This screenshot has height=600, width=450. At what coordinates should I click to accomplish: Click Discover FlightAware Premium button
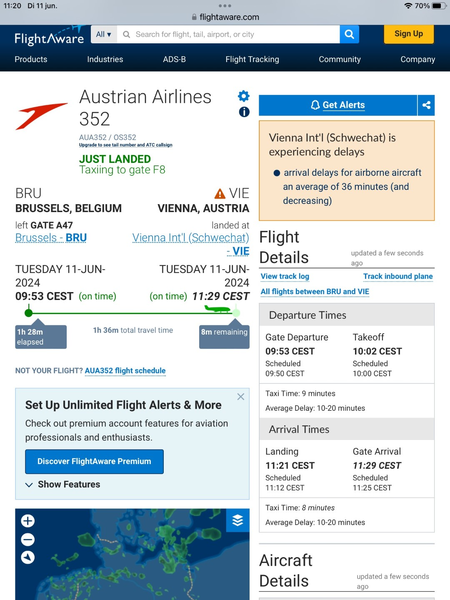(x=95, y=461)
